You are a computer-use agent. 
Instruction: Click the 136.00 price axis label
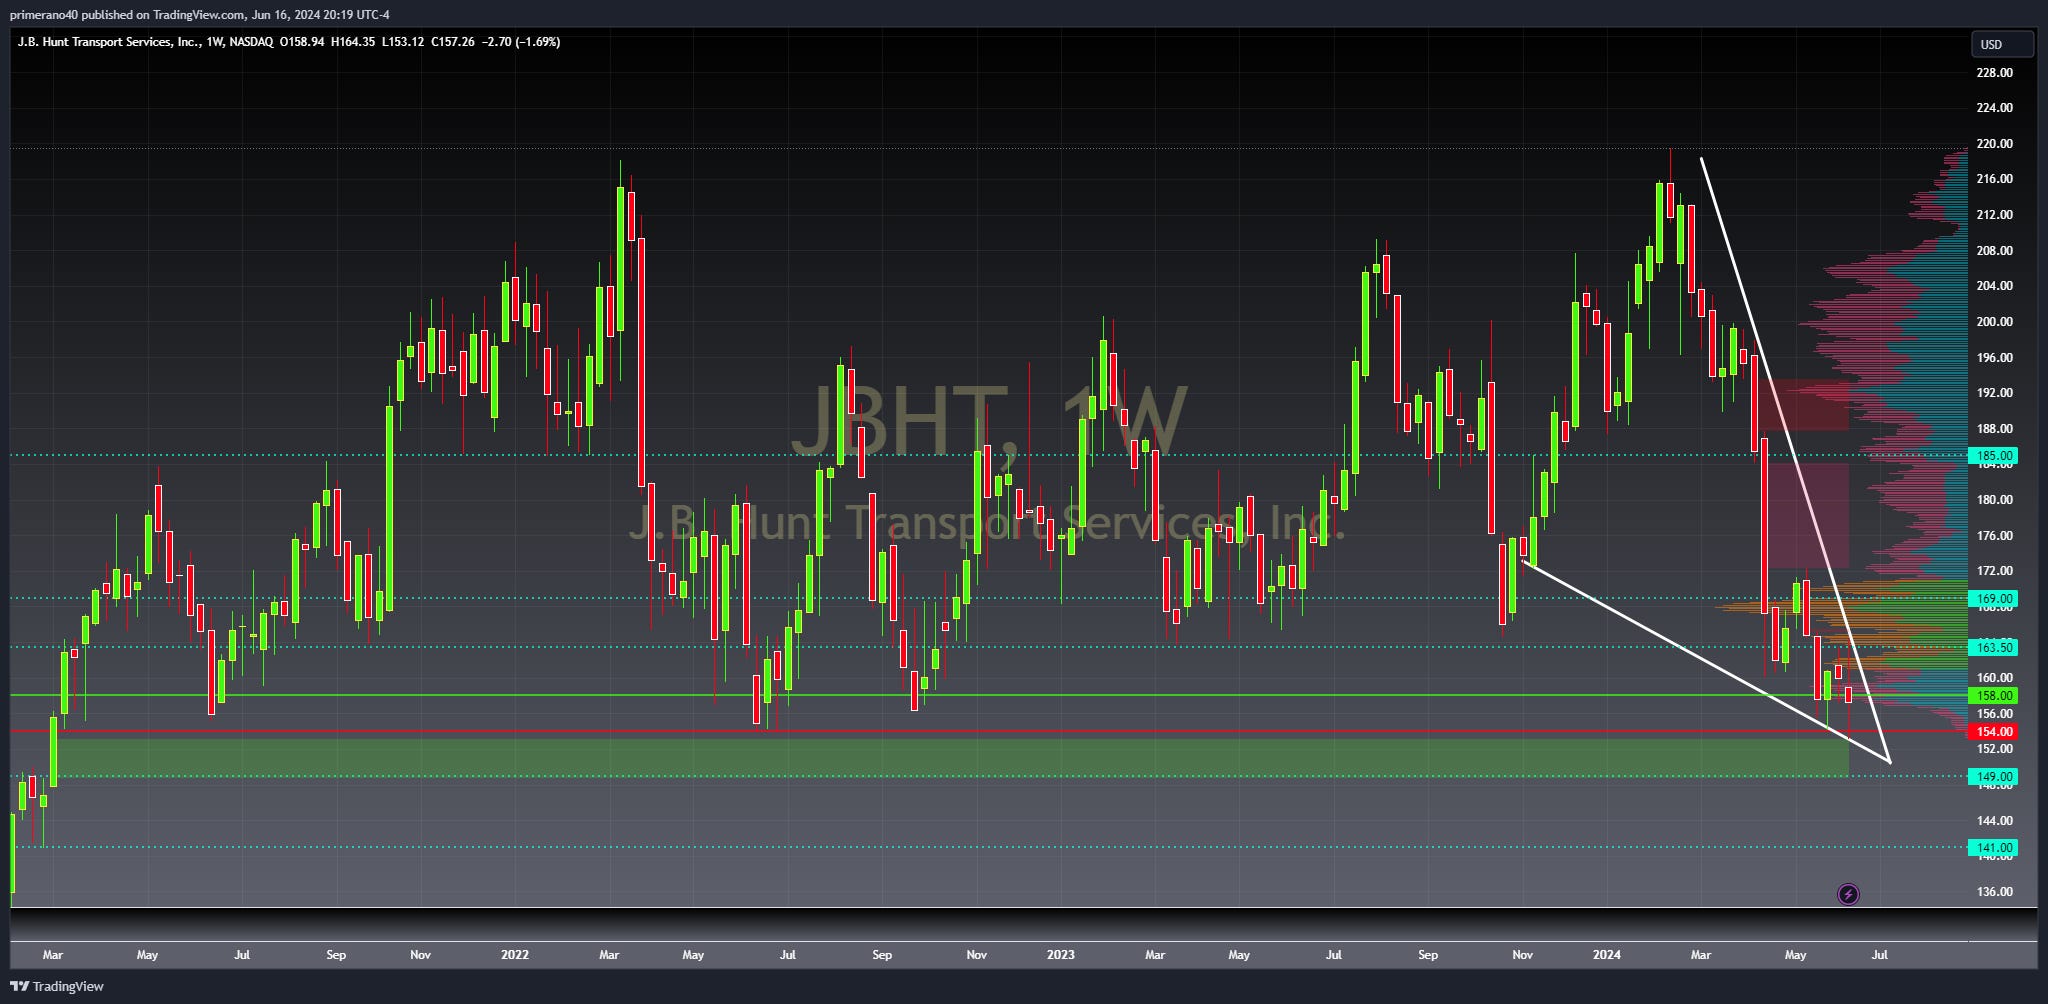[x=1995, y=892]
